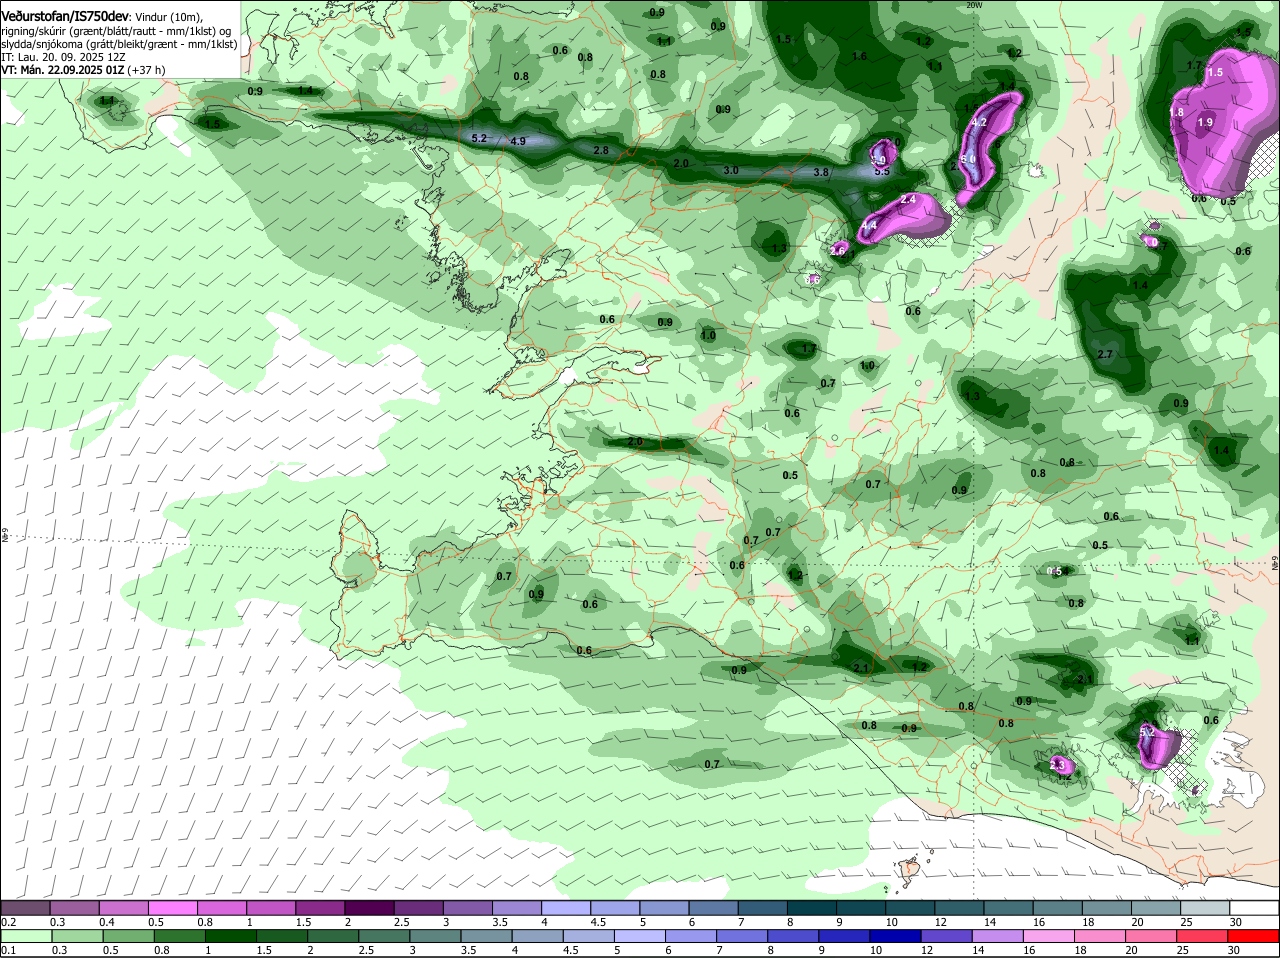Click the 4.9 precipitation value on the map
This screenshot has width=1280, height=958.
click(x=518, y=141)
